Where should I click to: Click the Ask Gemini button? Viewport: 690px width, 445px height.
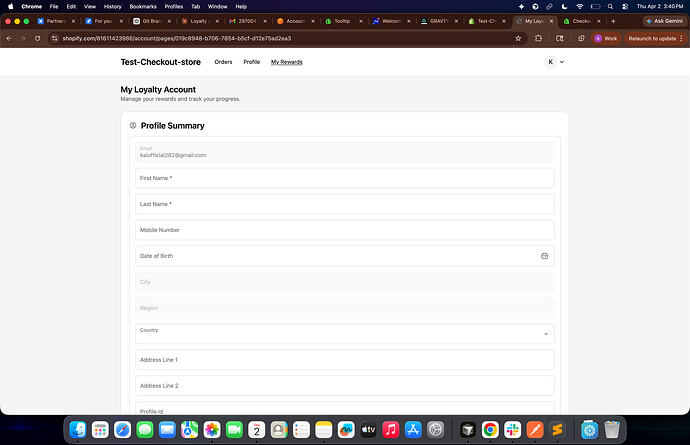[664, 21]
